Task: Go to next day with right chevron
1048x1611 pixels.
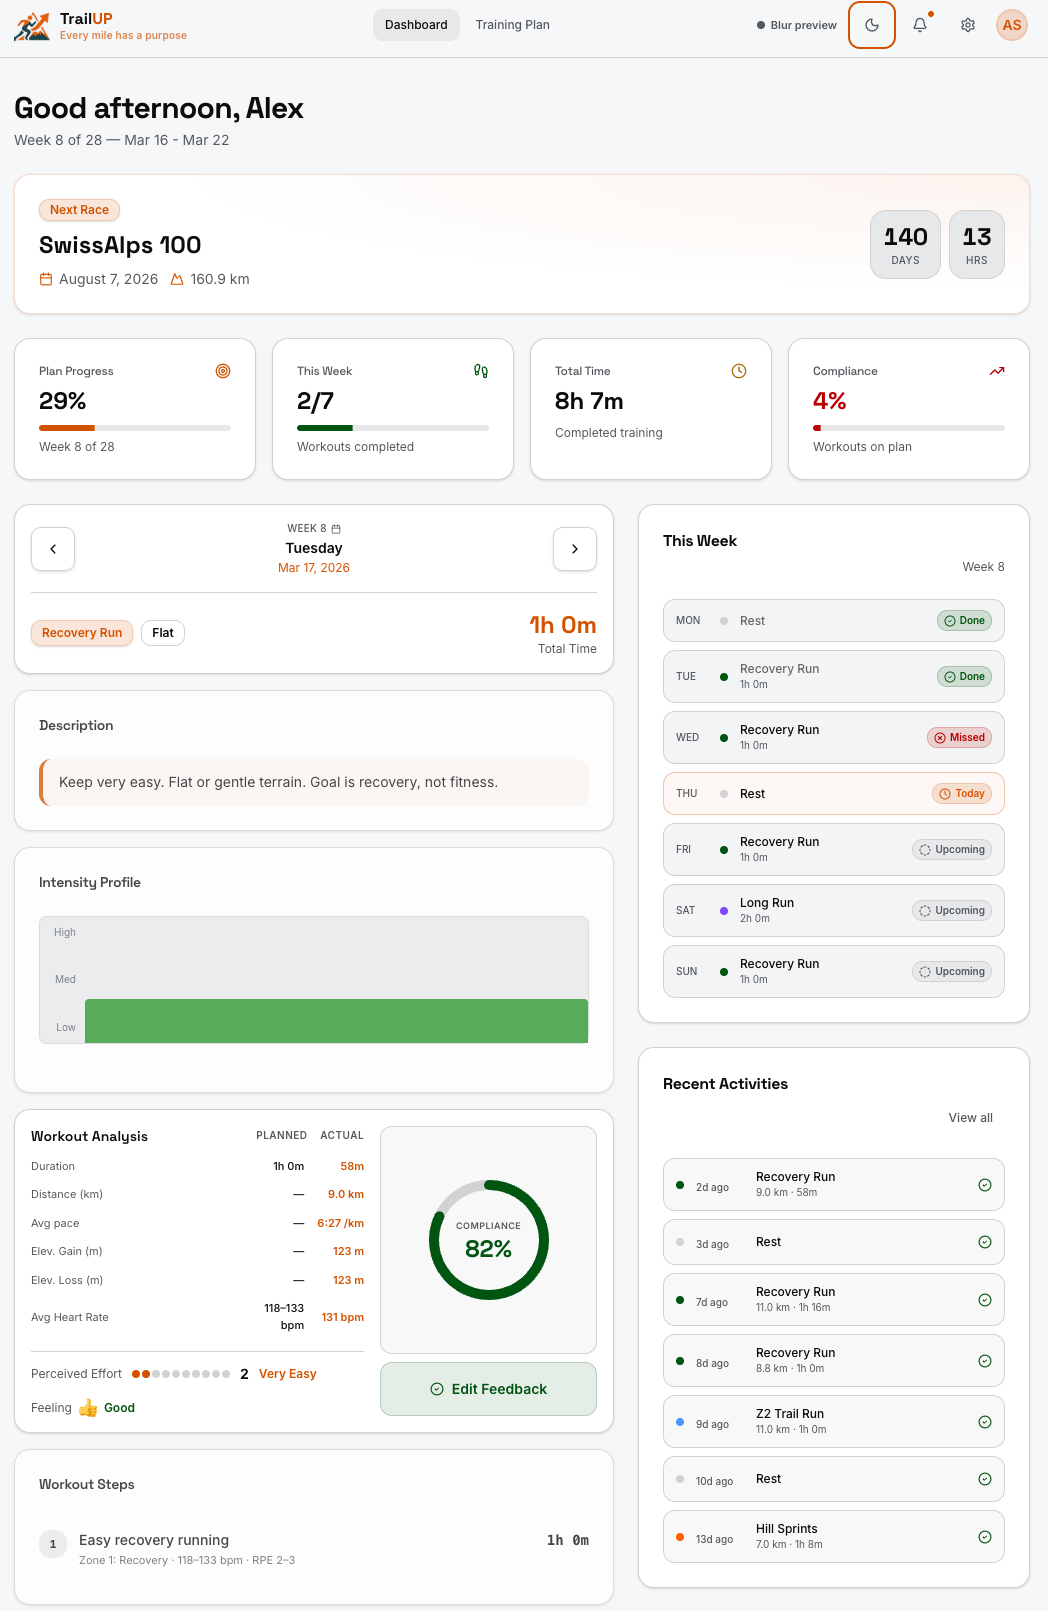Action: pos(575,549)
